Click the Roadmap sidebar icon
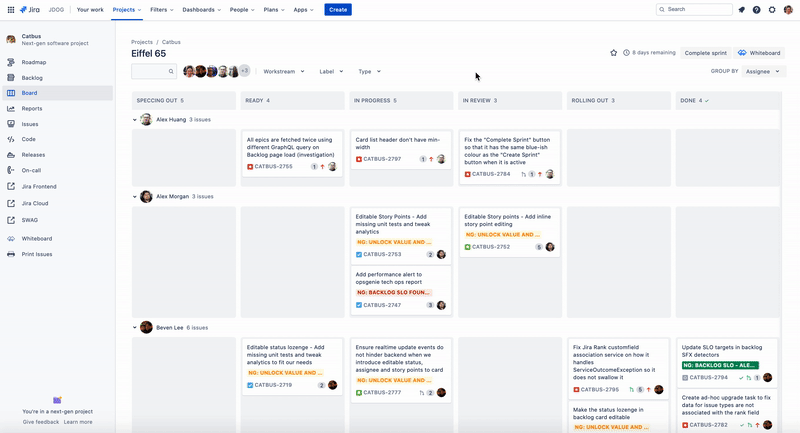Screen dimensions: 800x433 [11, 62]
